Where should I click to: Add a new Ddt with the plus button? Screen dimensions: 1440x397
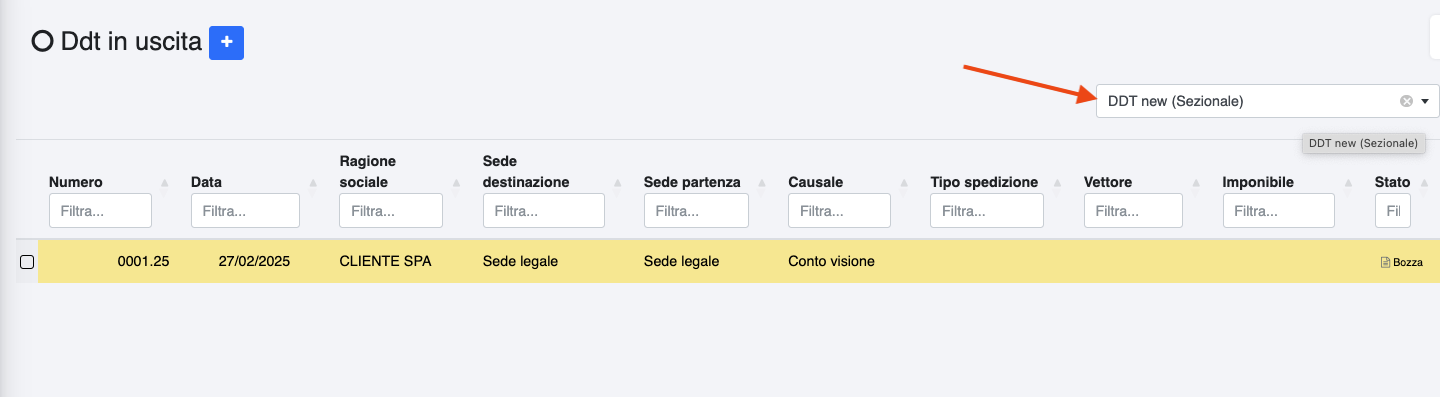(227, 43)
